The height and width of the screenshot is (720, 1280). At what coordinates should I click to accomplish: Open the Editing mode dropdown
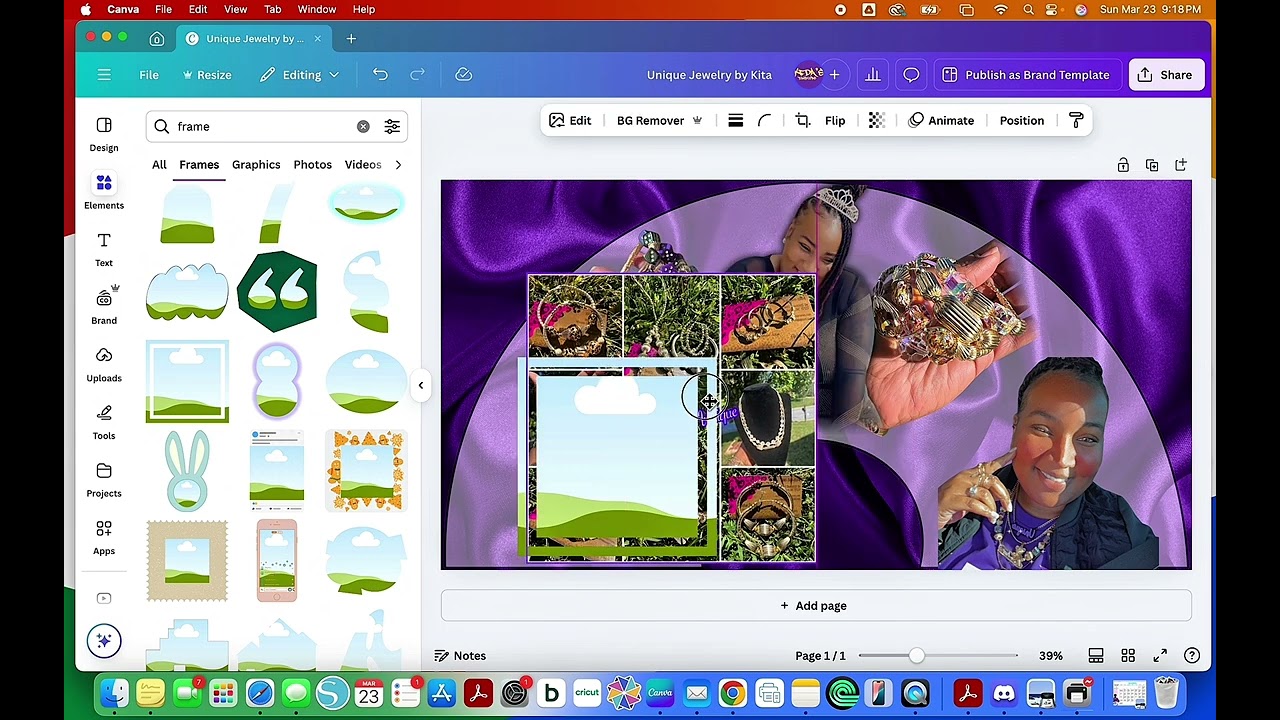click(299, 75)
